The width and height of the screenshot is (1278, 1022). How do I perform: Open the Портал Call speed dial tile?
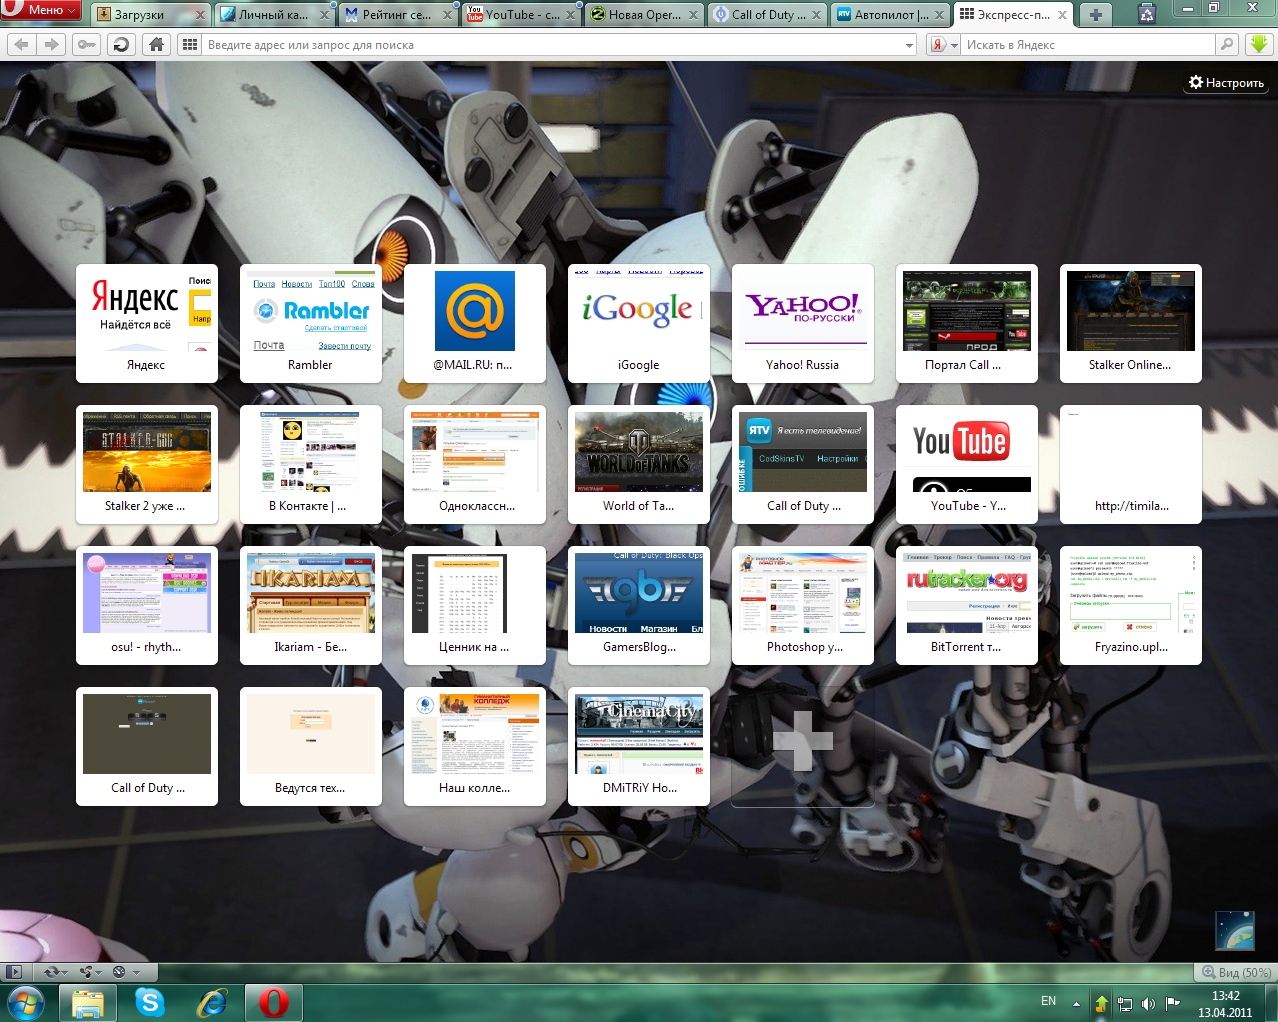[967, 323]
